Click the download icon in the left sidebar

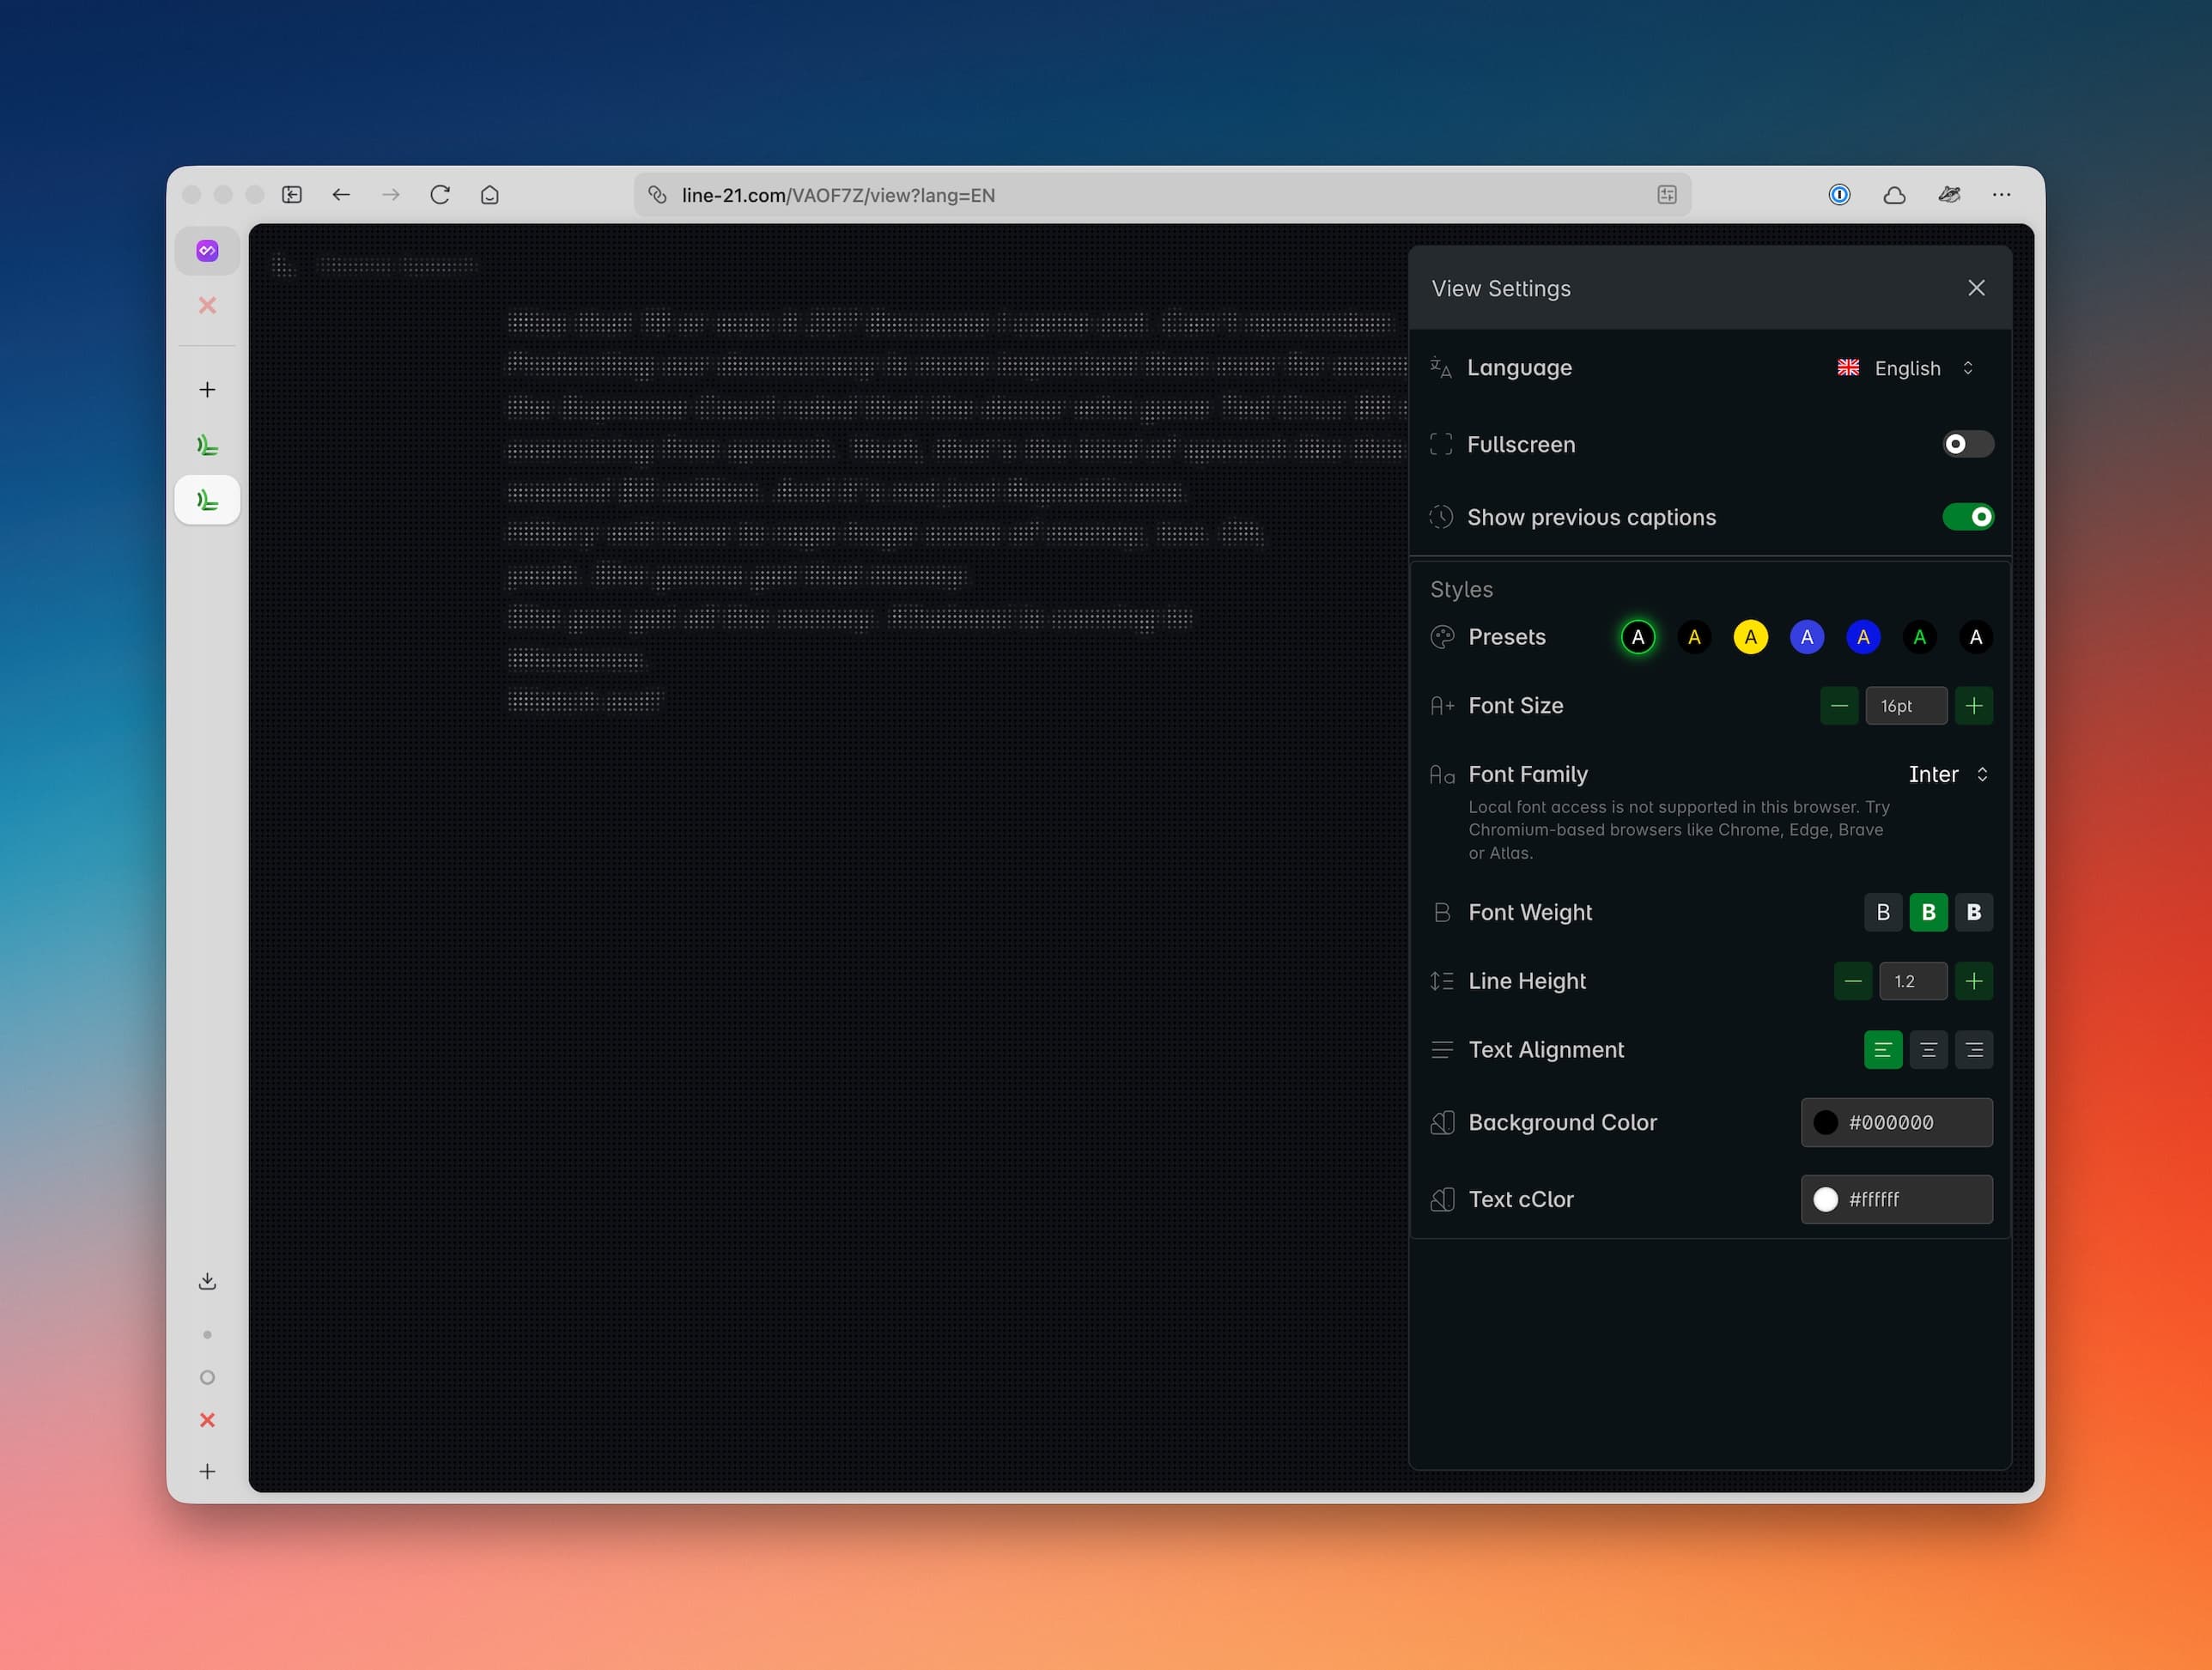207,1280
